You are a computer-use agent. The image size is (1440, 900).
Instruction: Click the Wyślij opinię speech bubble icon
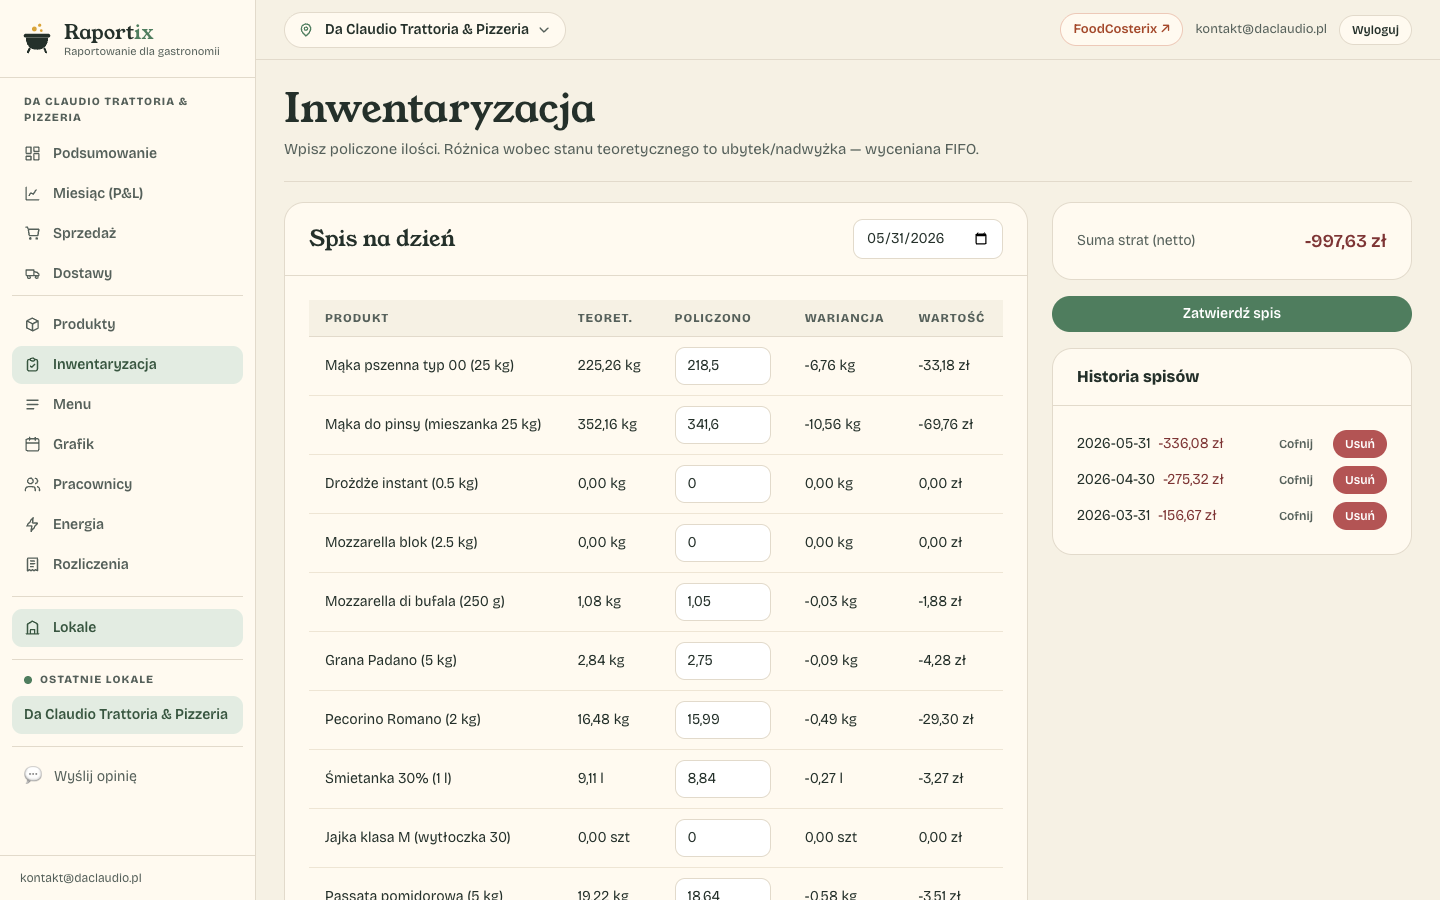click(x=33, y=775)
